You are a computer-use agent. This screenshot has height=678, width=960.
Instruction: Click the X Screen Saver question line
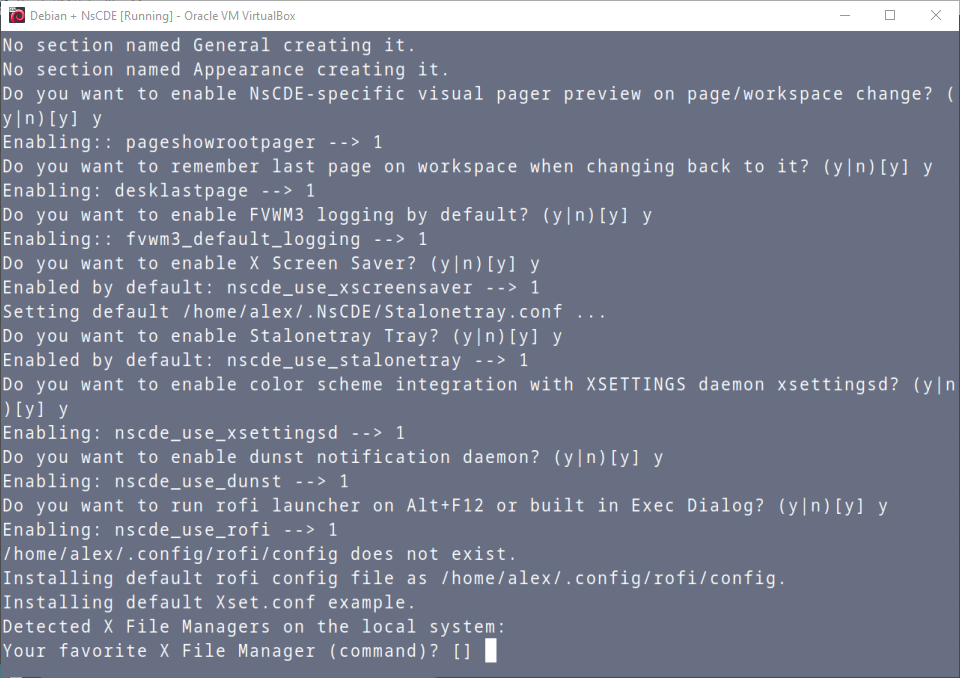click(x=270, y=264)
